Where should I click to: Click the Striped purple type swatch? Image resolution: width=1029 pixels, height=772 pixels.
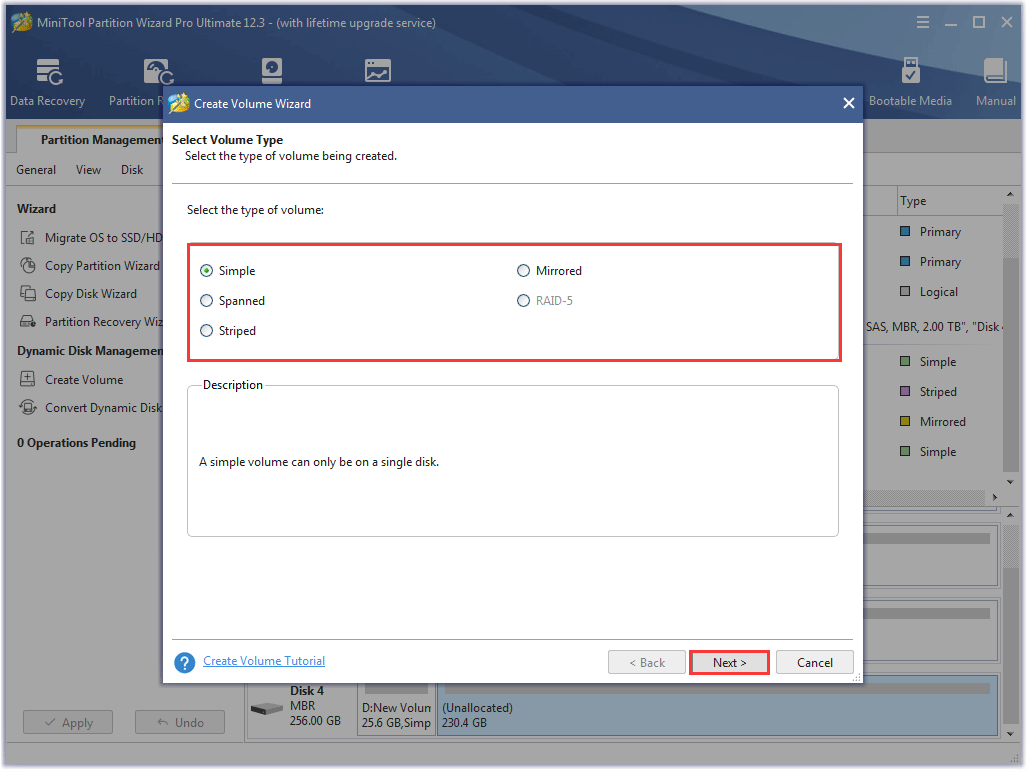click(x=905, y=391)
